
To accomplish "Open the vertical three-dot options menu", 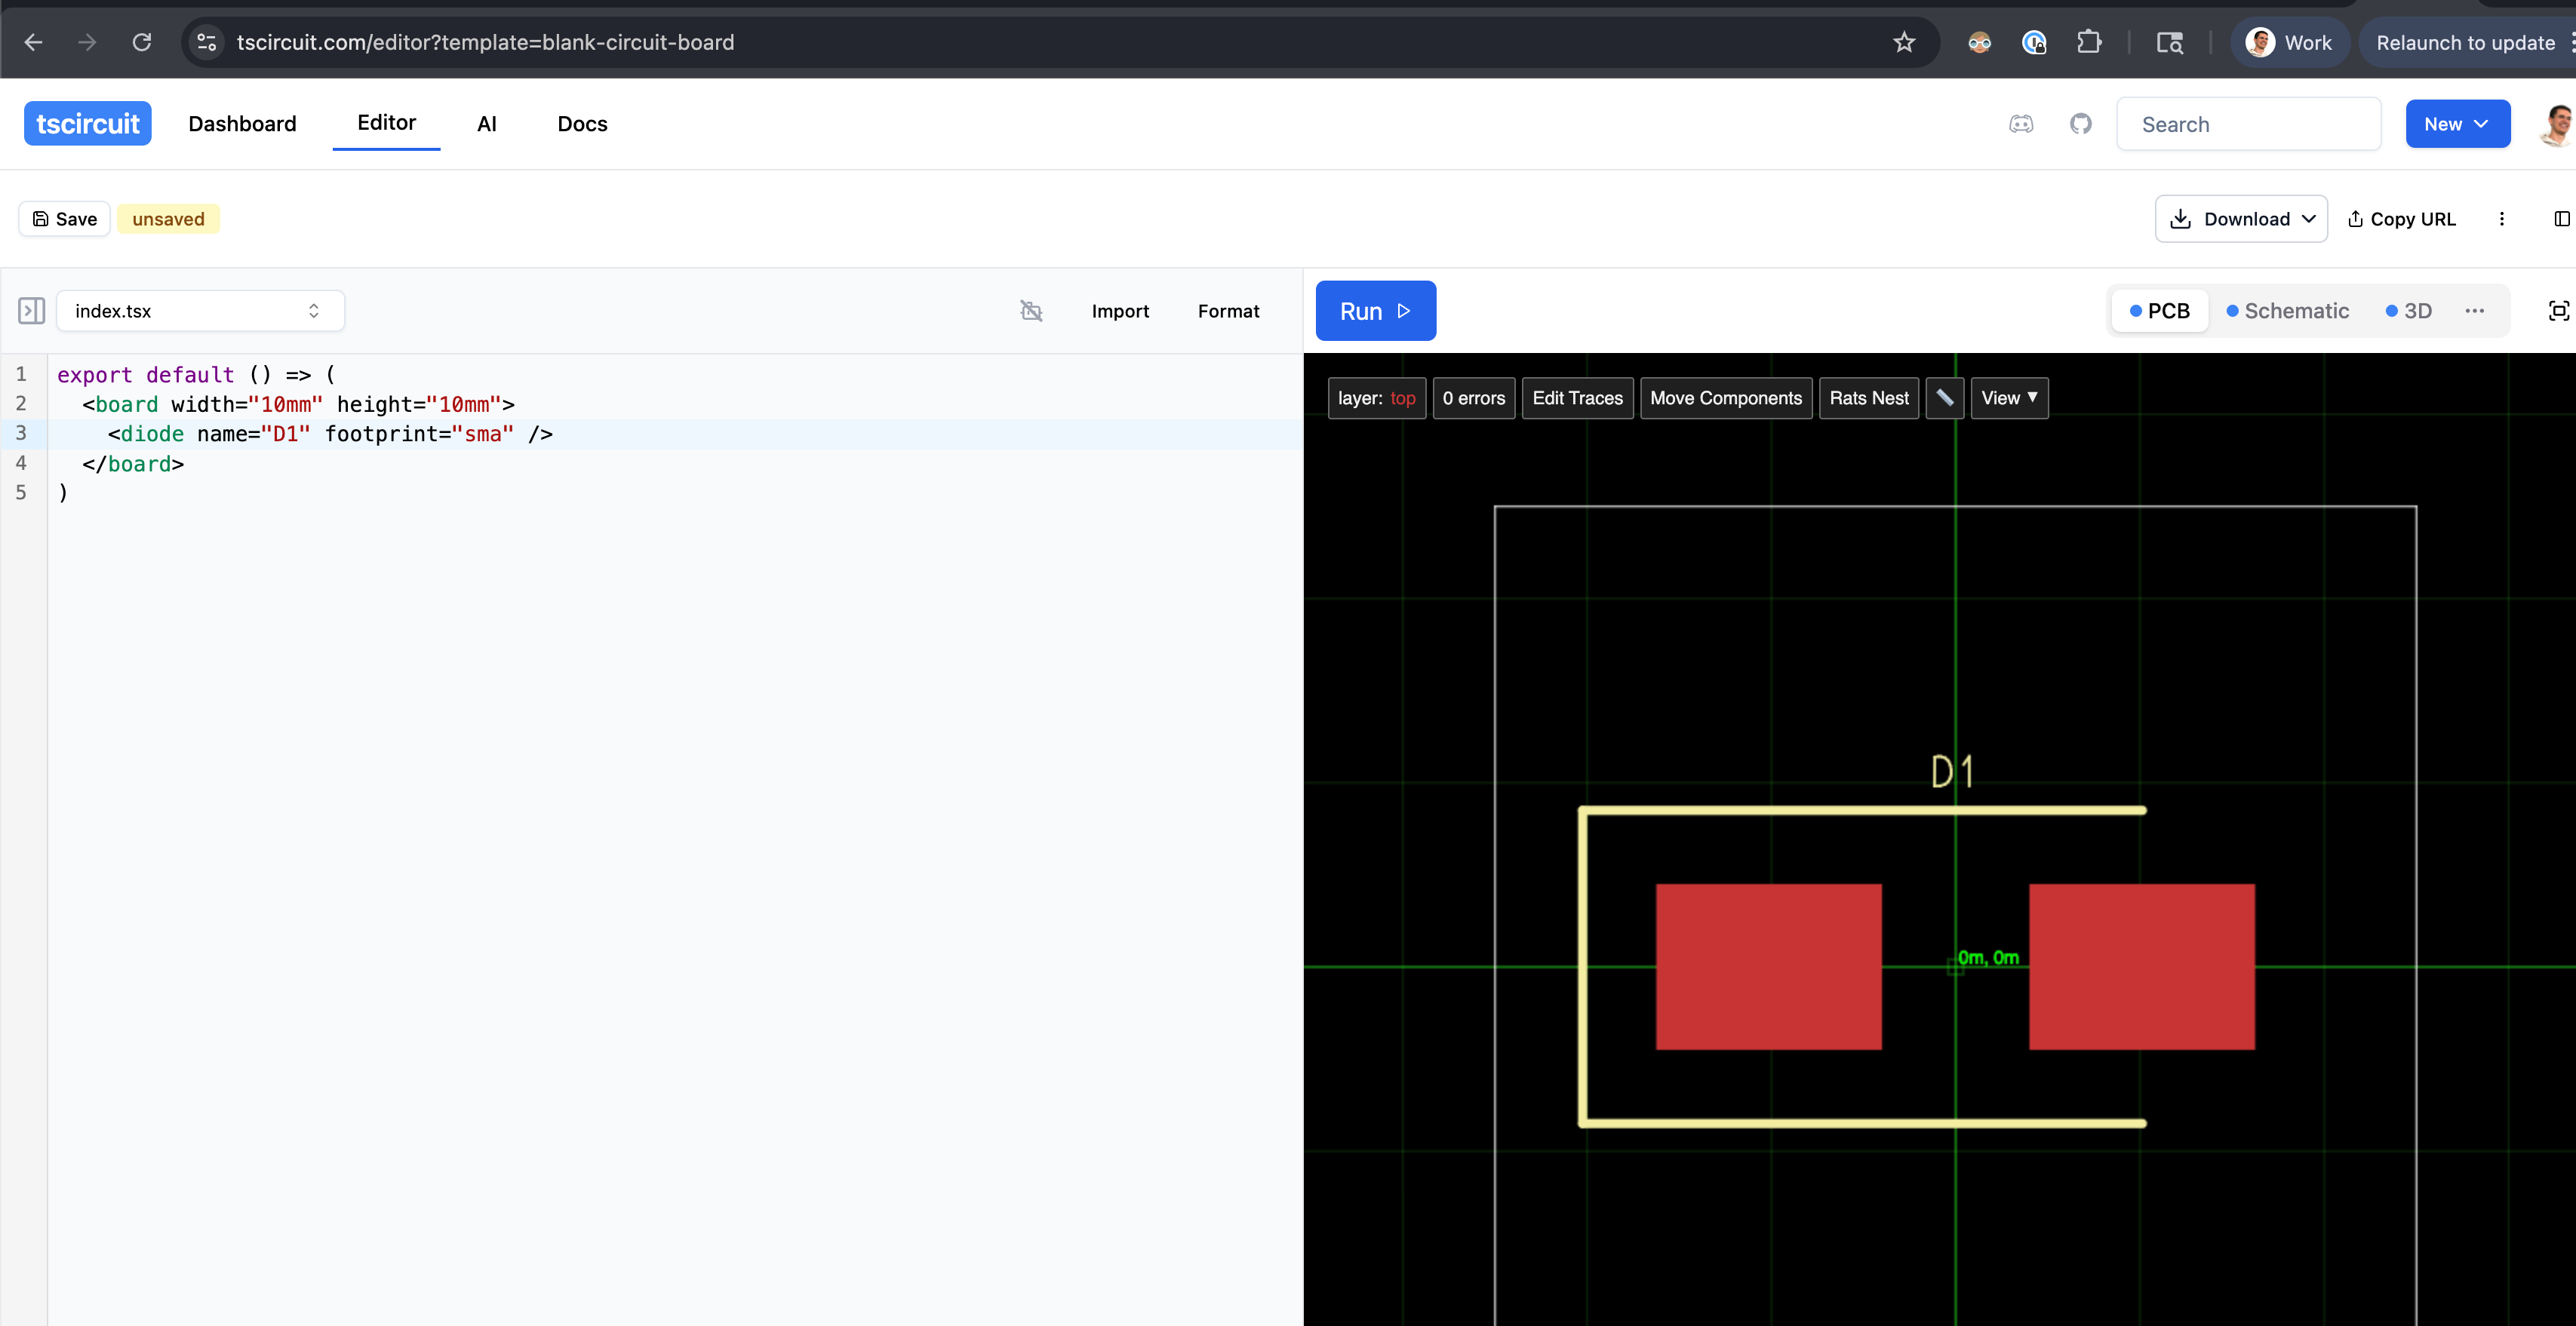I will pos(2502,219).
